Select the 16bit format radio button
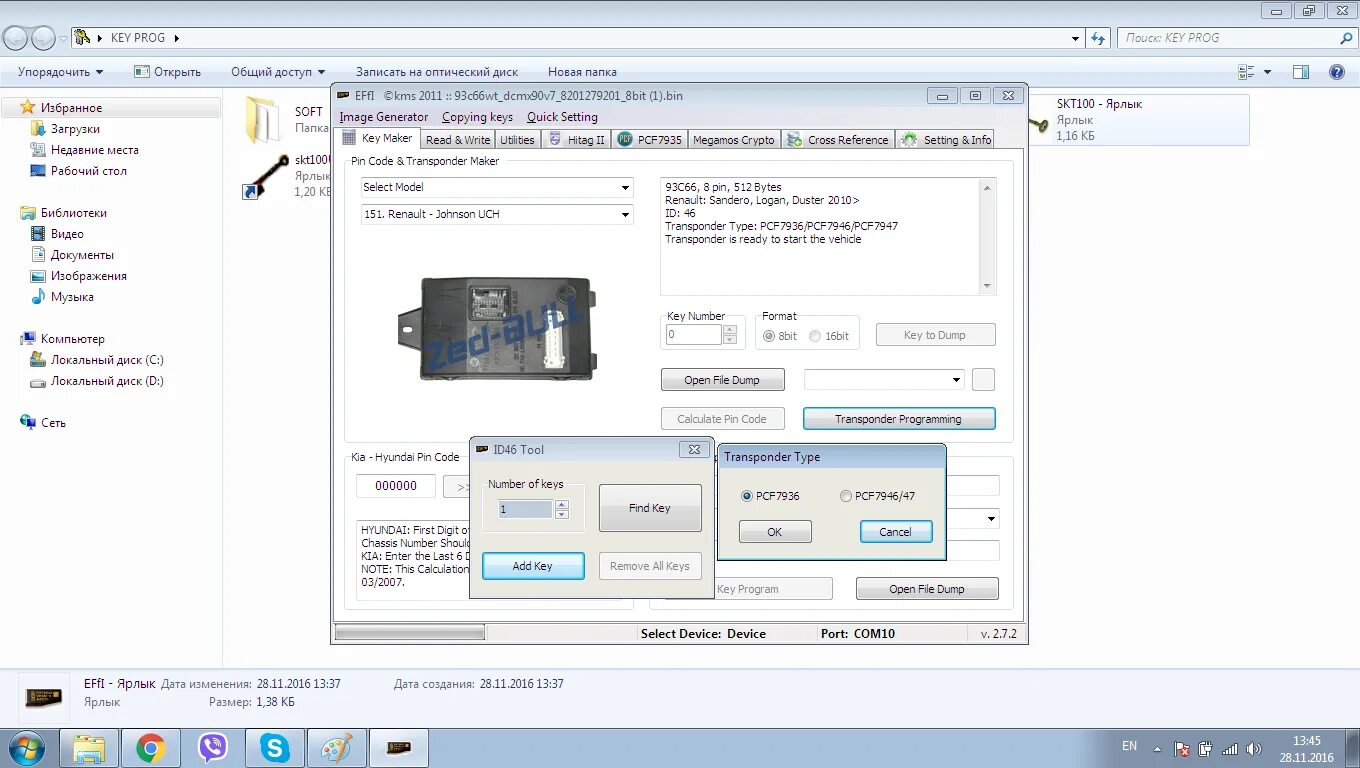This screenshot has height=768, width=1360. 815,336
